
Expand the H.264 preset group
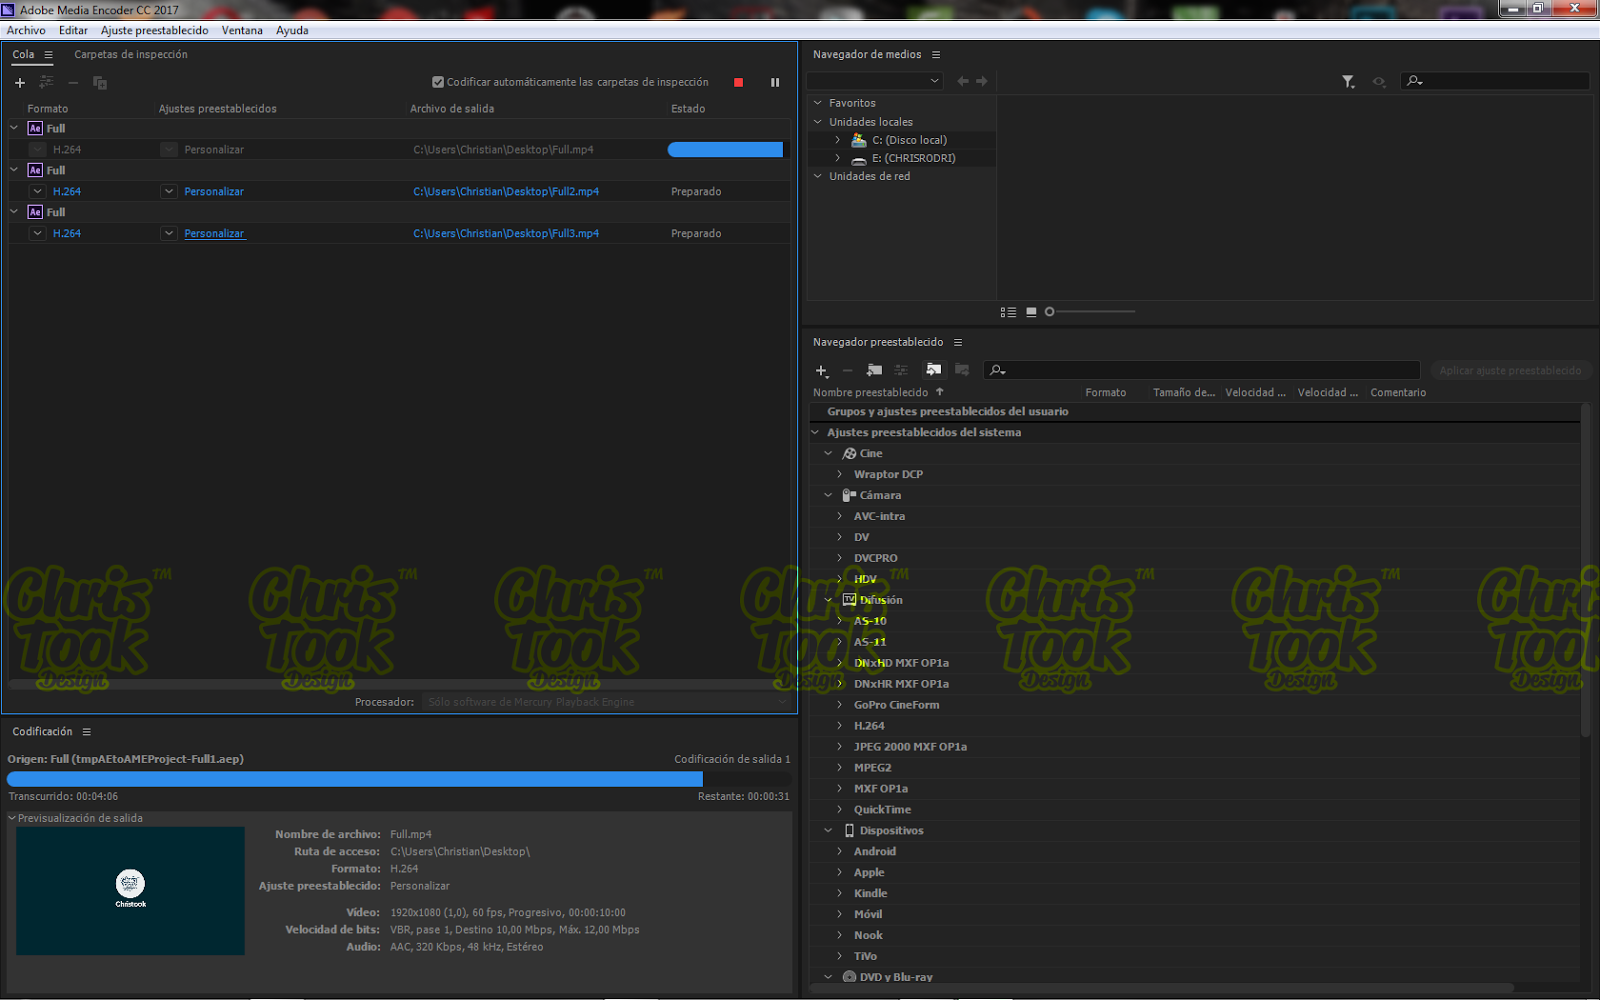(x=839, y=725)
